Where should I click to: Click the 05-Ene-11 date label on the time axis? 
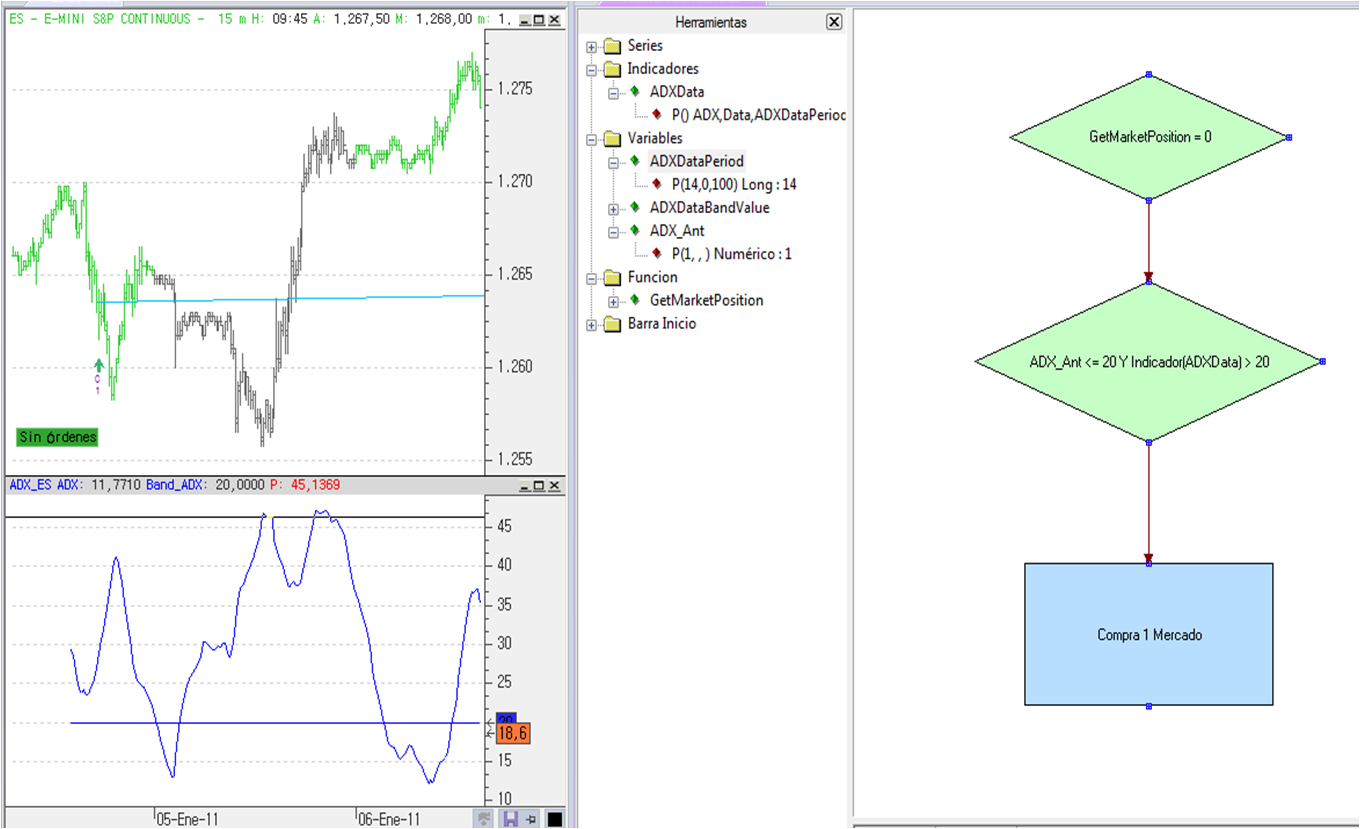pos(188,819)
